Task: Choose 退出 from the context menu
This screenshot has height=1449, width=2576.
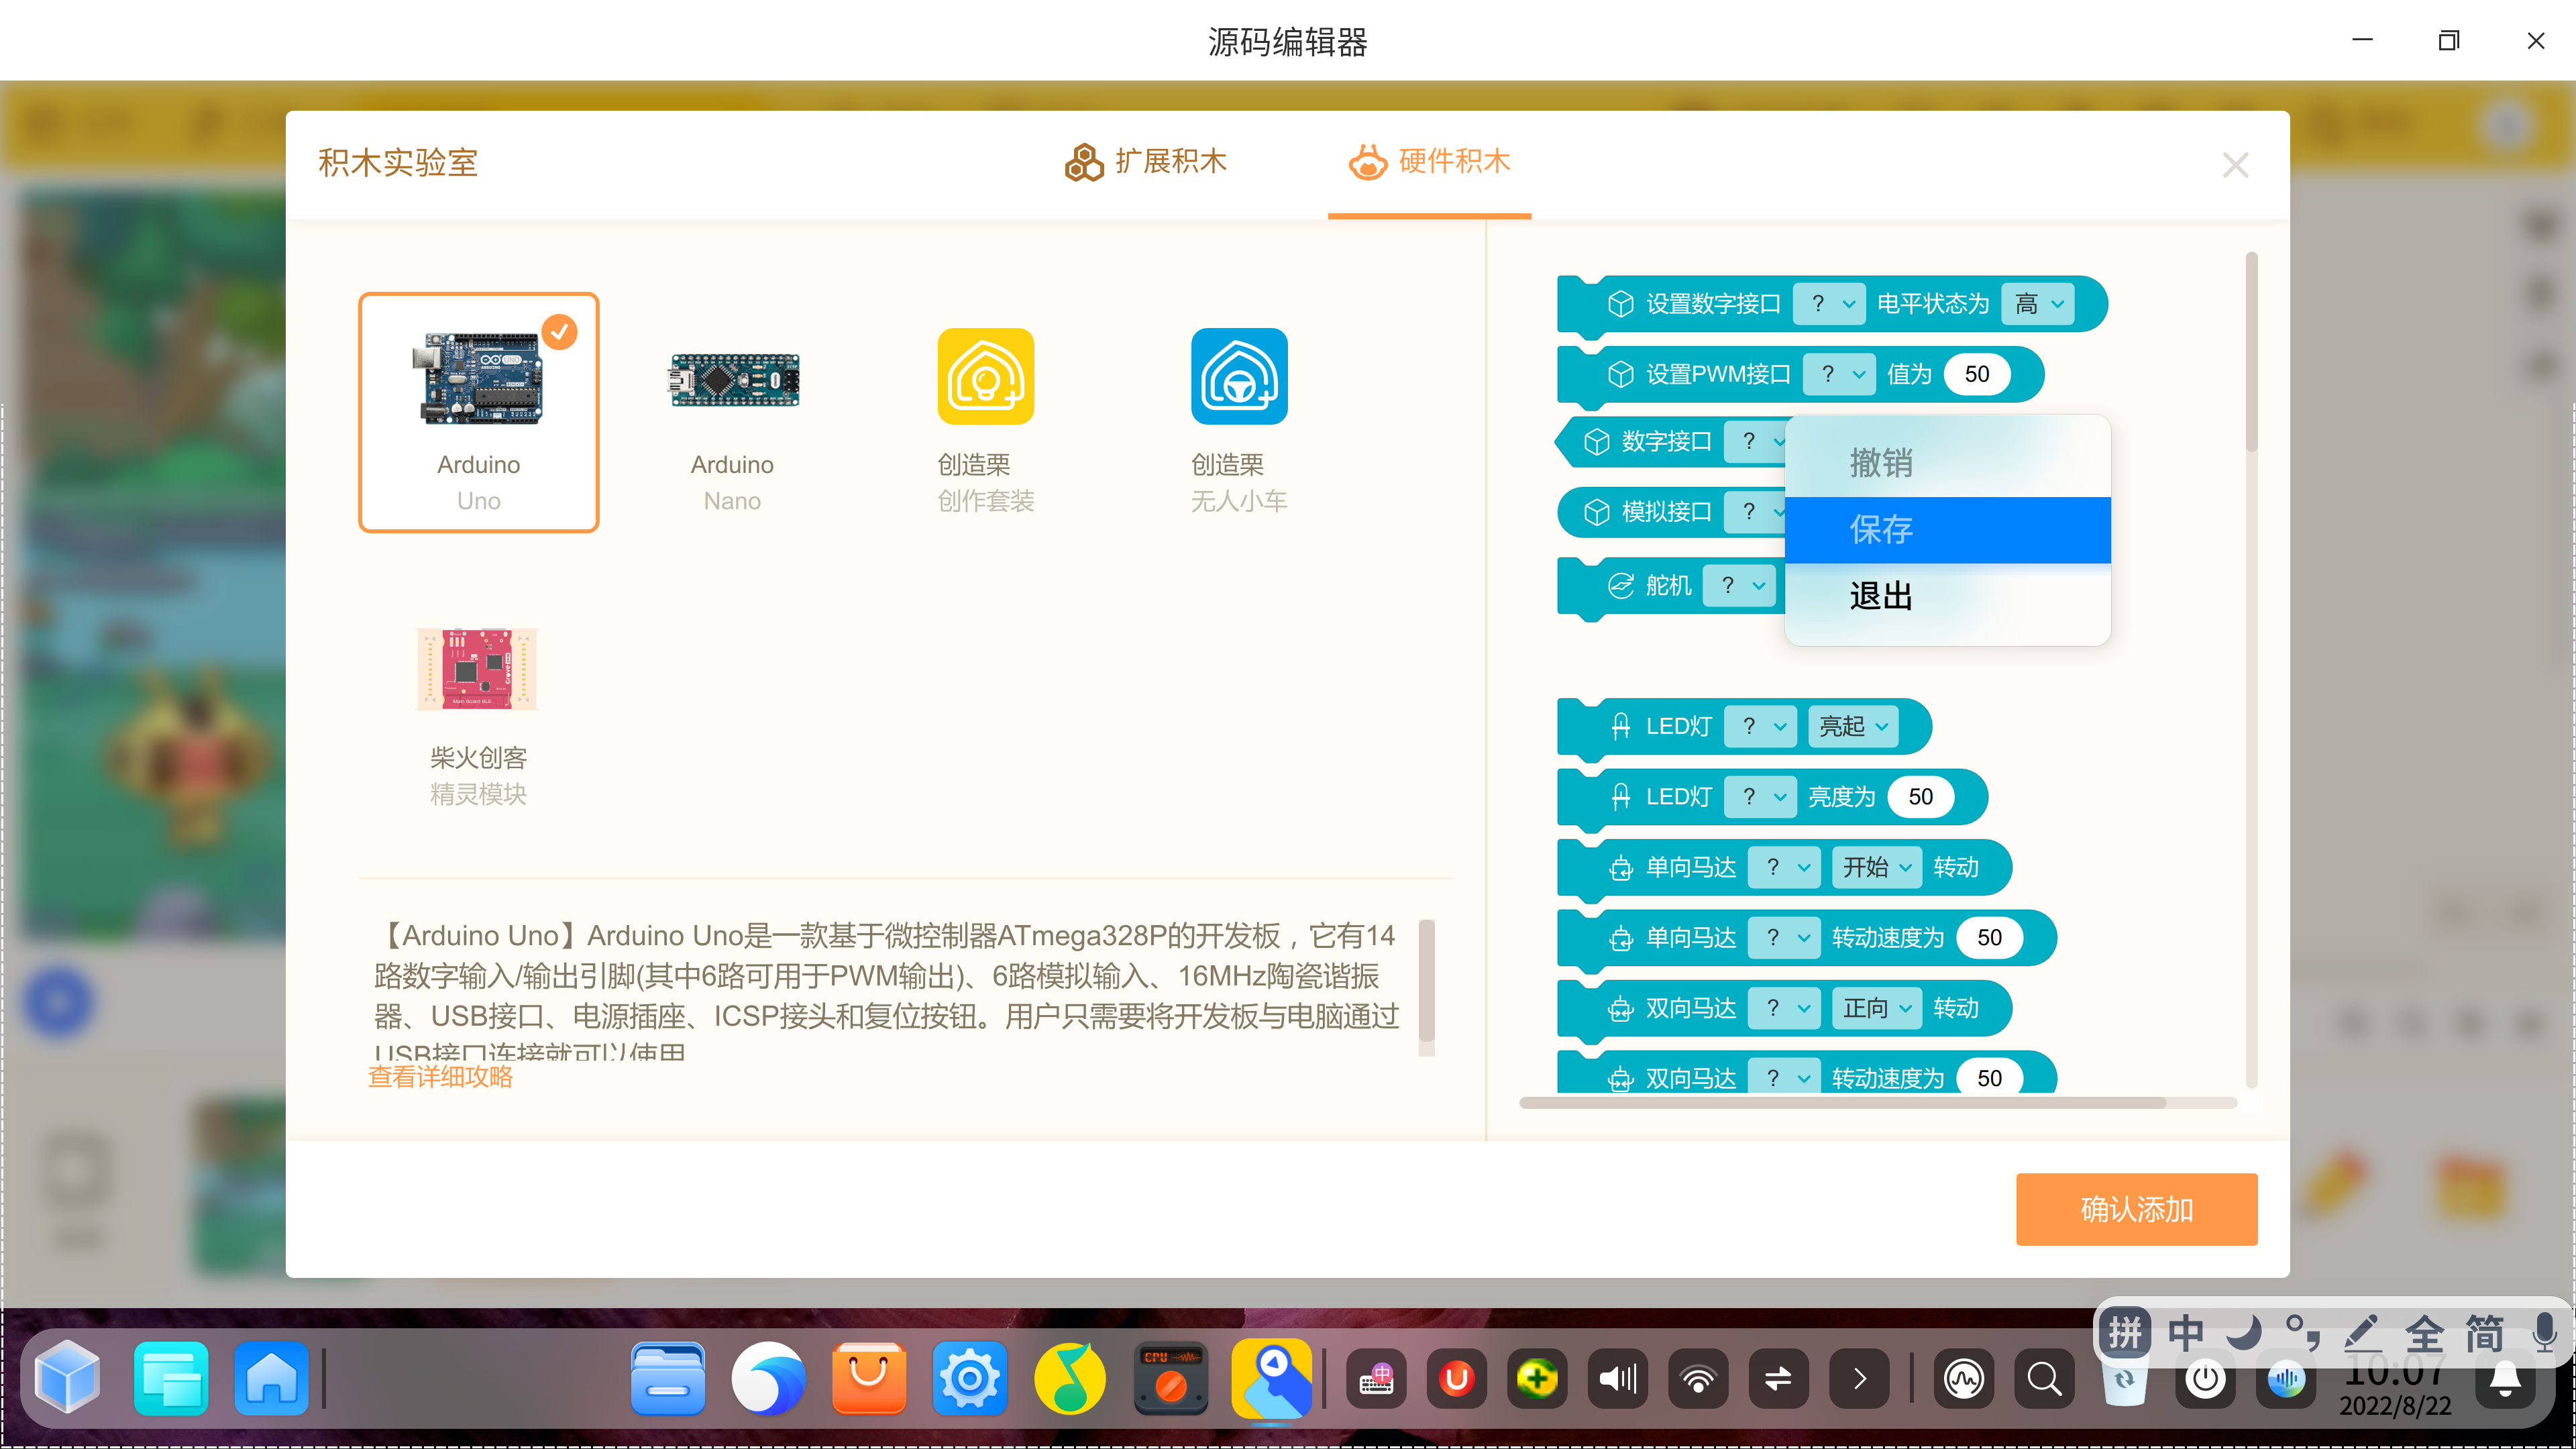Action: pos(1947,597)
